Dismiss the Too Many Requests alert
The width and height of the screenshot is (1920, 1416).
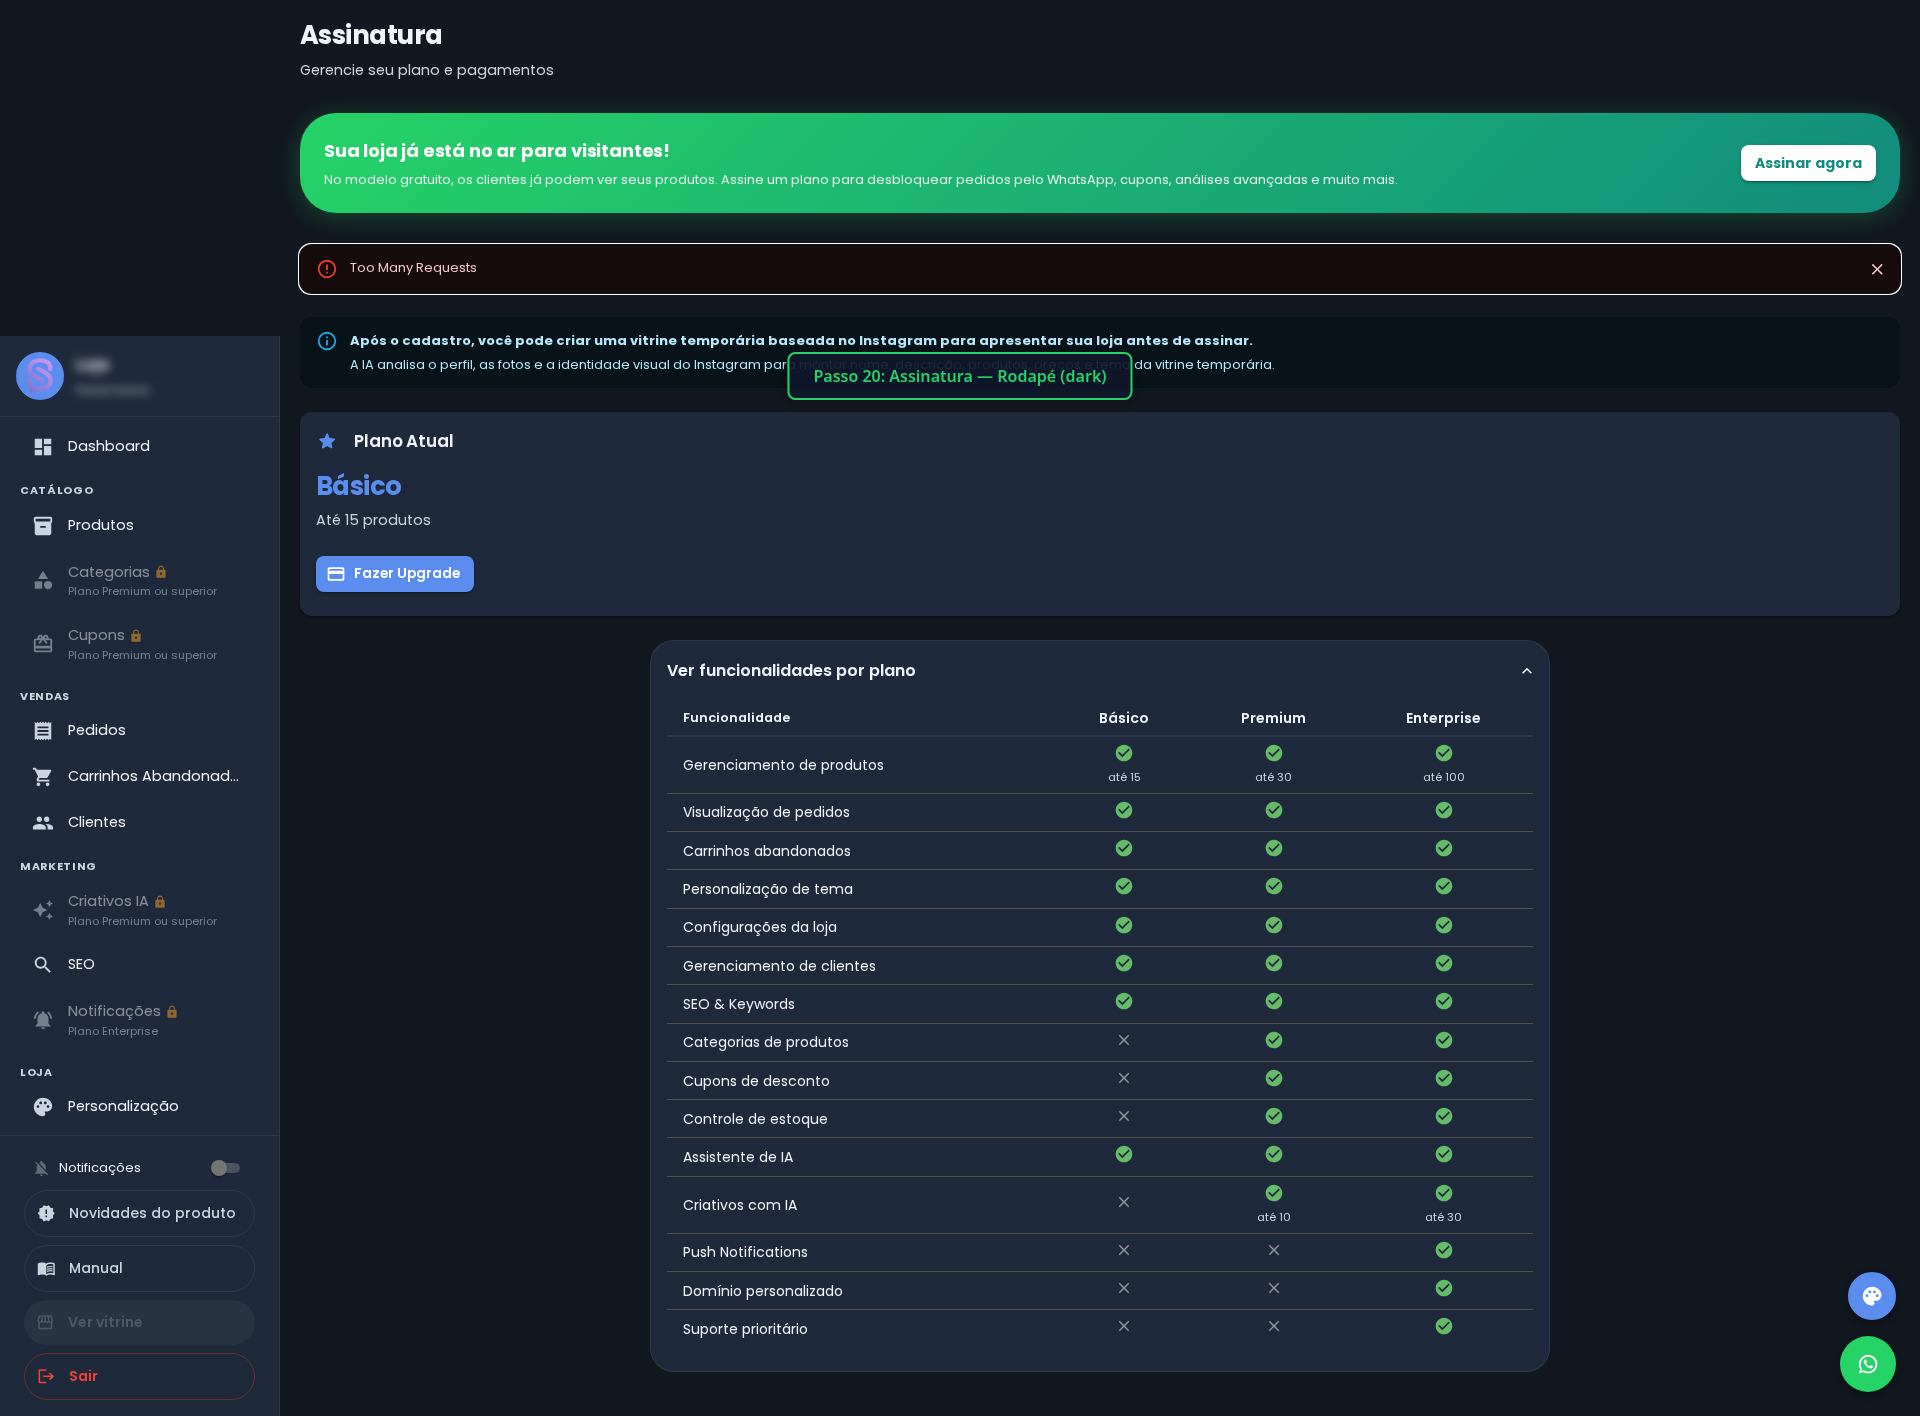tap(1877, 269)
